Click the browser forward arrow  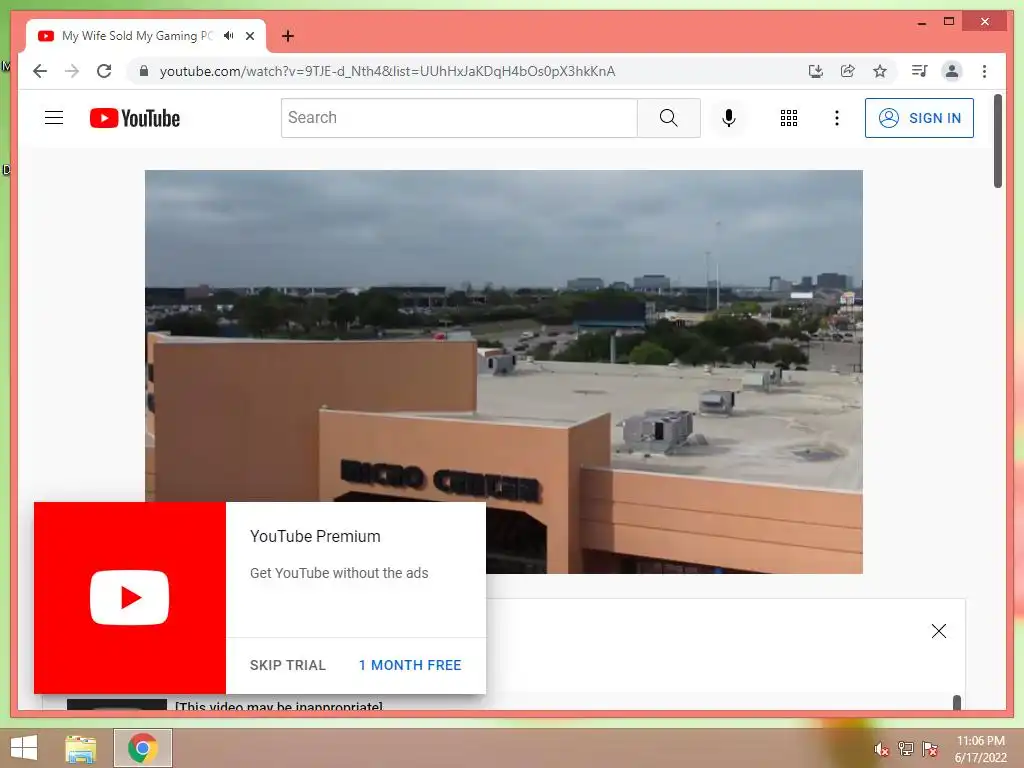pos(72,71)
